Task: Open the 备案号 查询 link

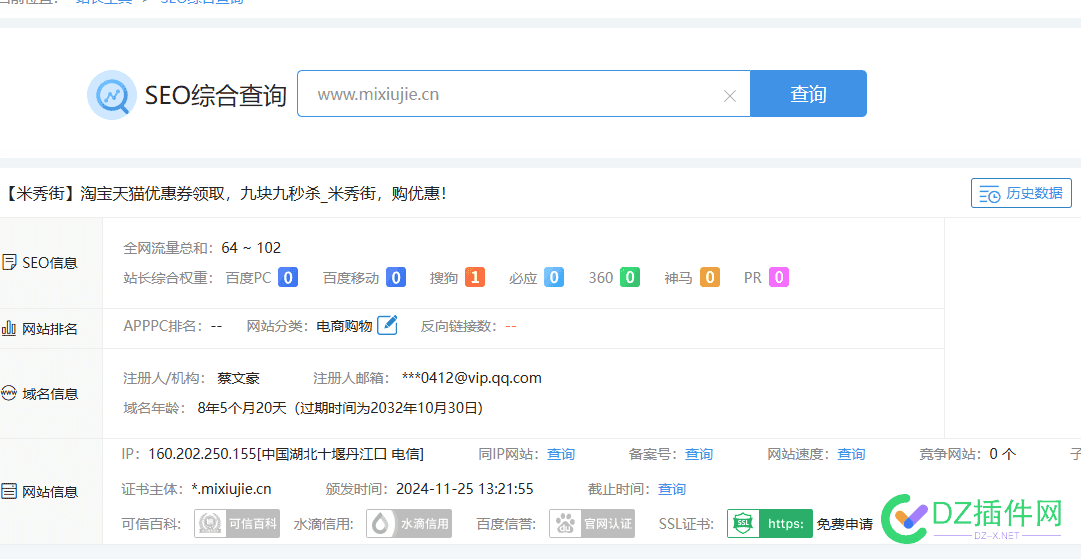Action: 699,454
